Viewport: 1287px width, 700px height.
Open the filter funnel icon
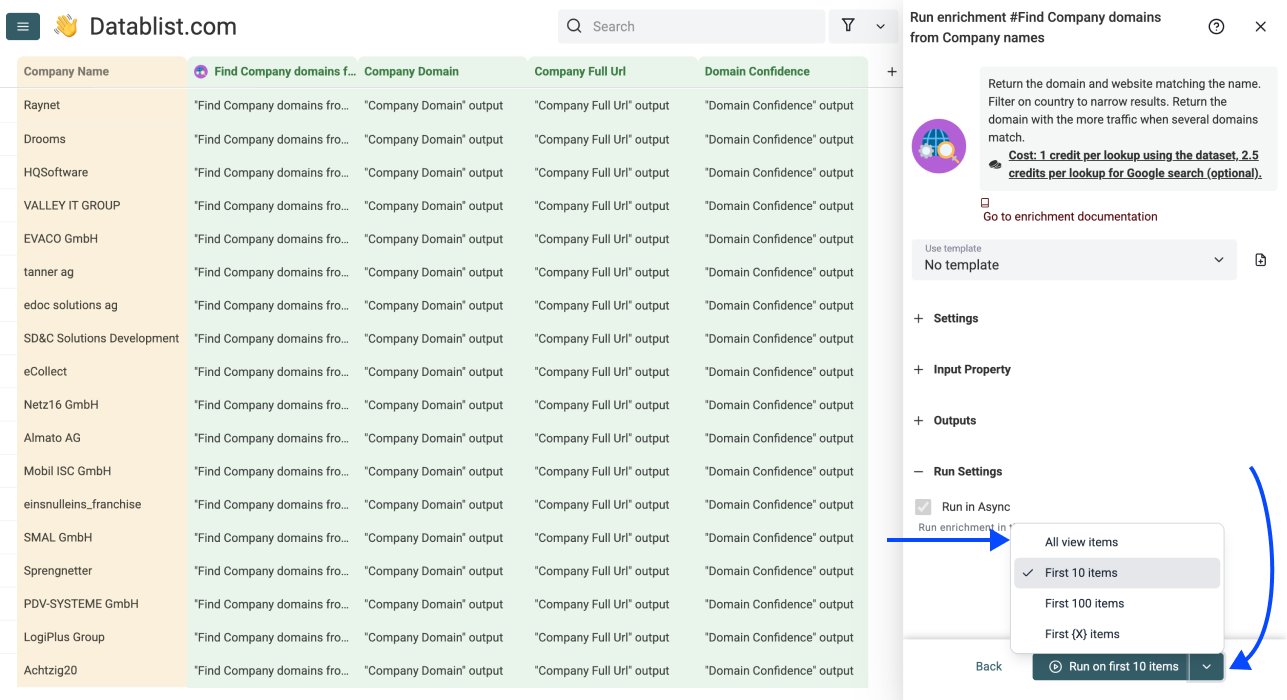(848, 26)
